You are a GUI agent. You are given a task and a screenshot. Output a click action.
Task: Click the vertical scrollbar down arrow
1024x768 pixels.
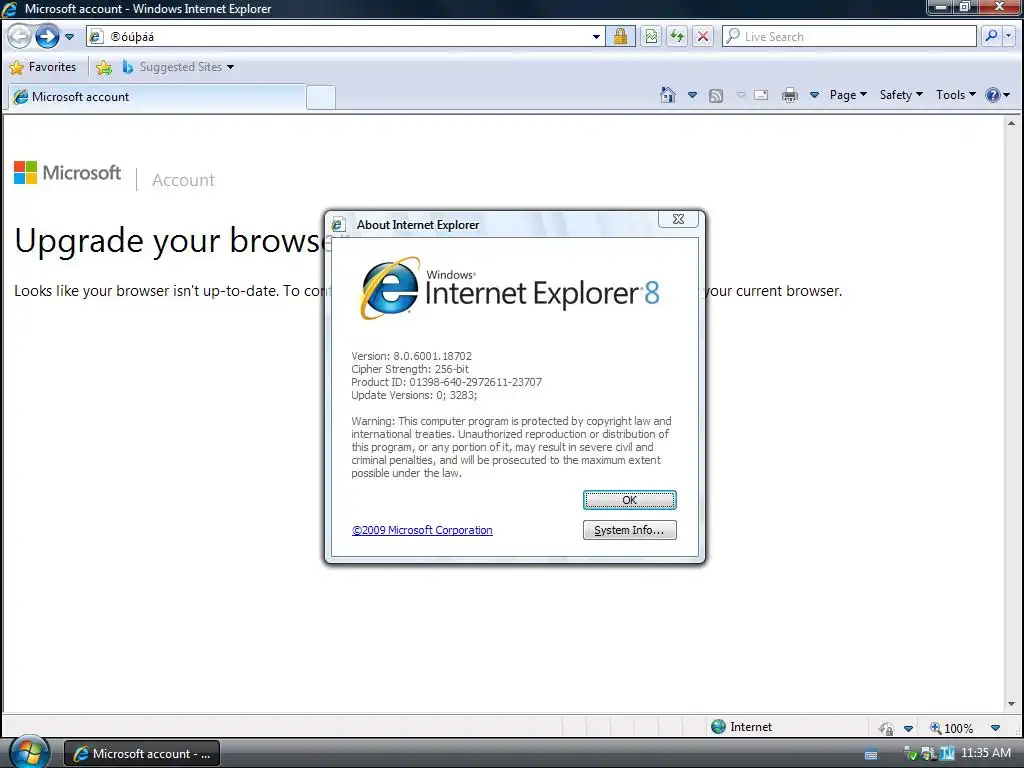pos(1012,704)
